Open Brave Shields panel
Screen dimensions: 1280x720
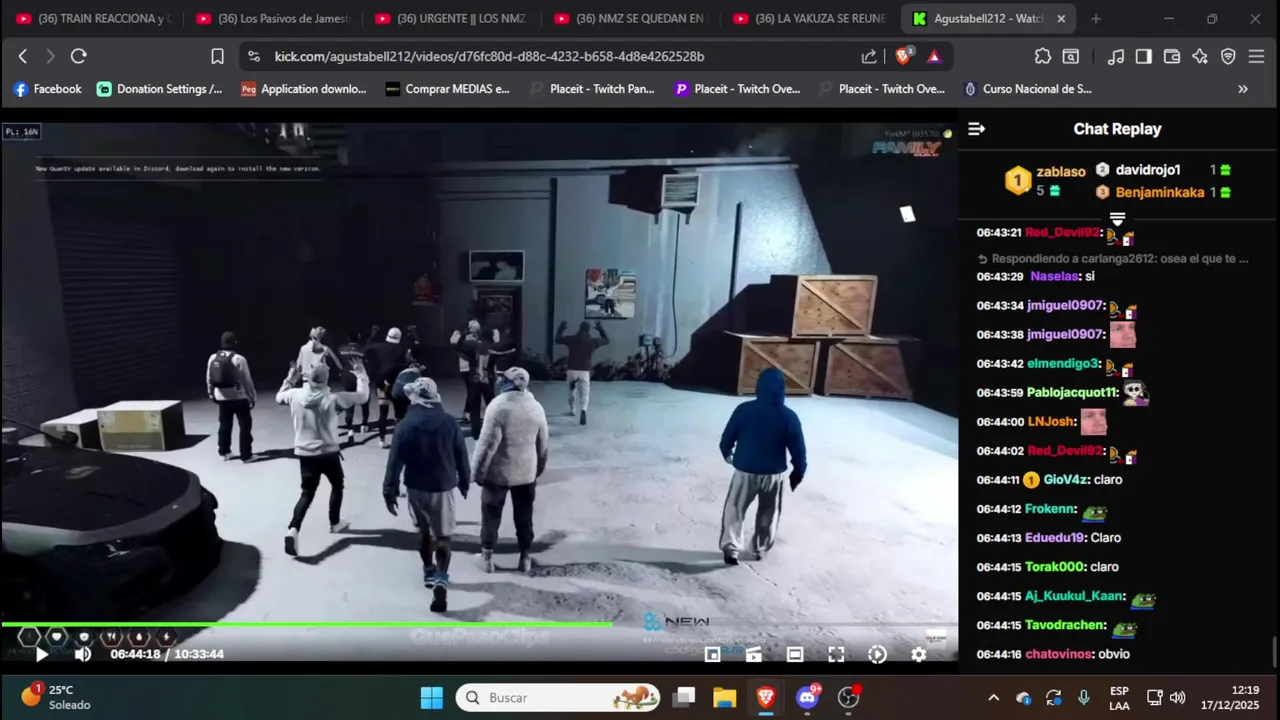(x=903, y=57)
